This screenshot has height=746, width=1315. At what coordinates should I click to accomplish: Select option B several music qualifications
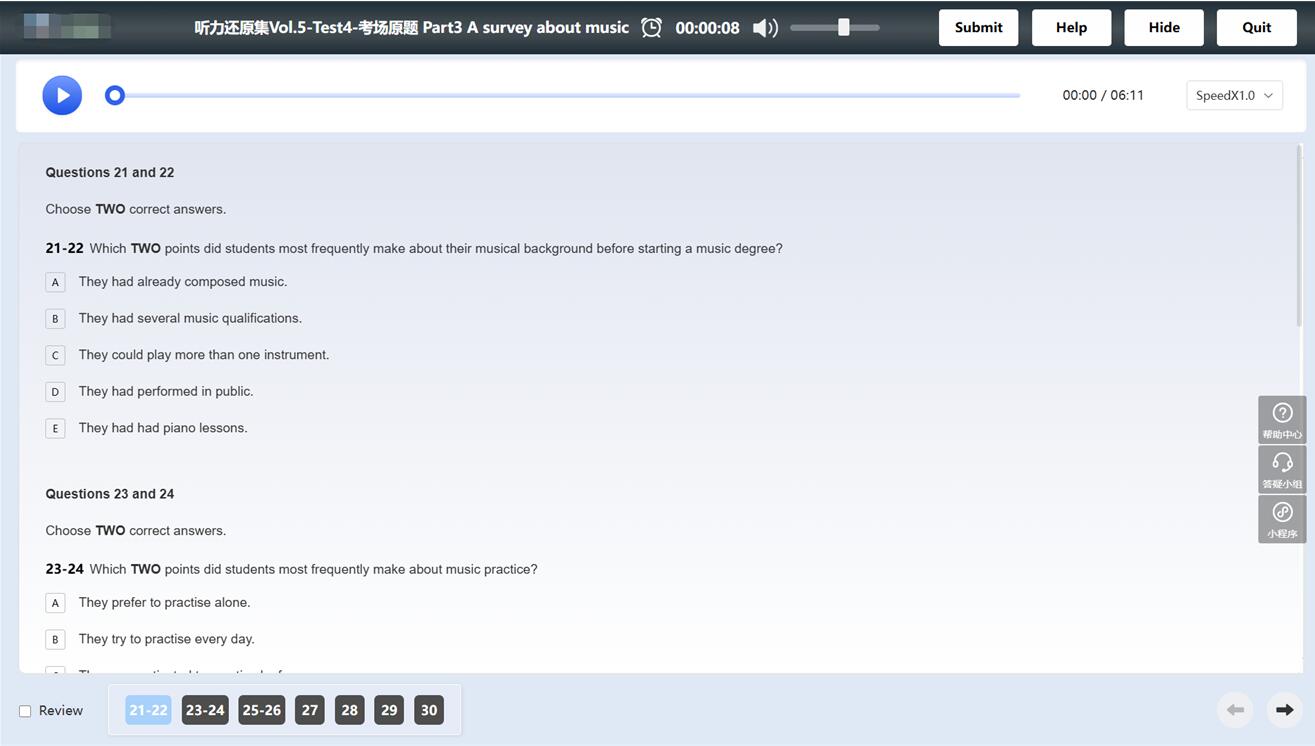tap(55, 318)
